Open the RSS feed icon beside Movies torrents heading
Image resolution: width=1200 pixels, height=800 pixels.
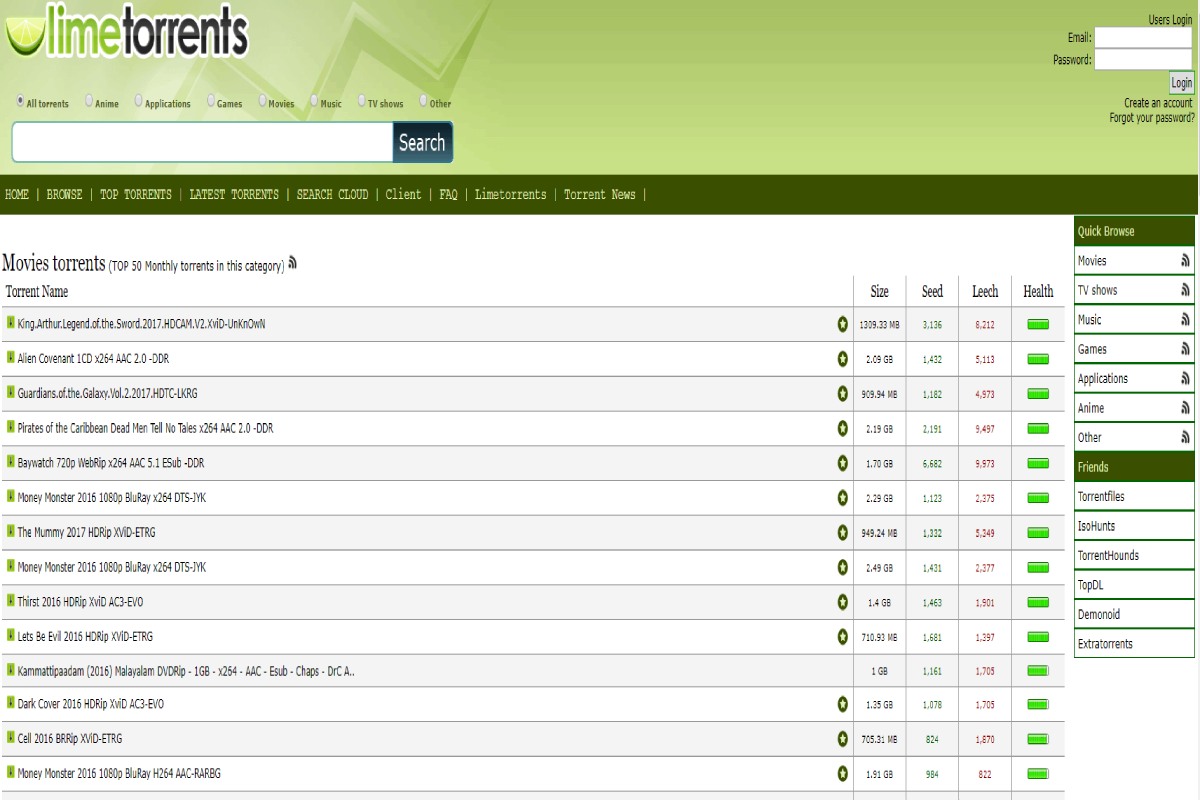pos(293,264)
